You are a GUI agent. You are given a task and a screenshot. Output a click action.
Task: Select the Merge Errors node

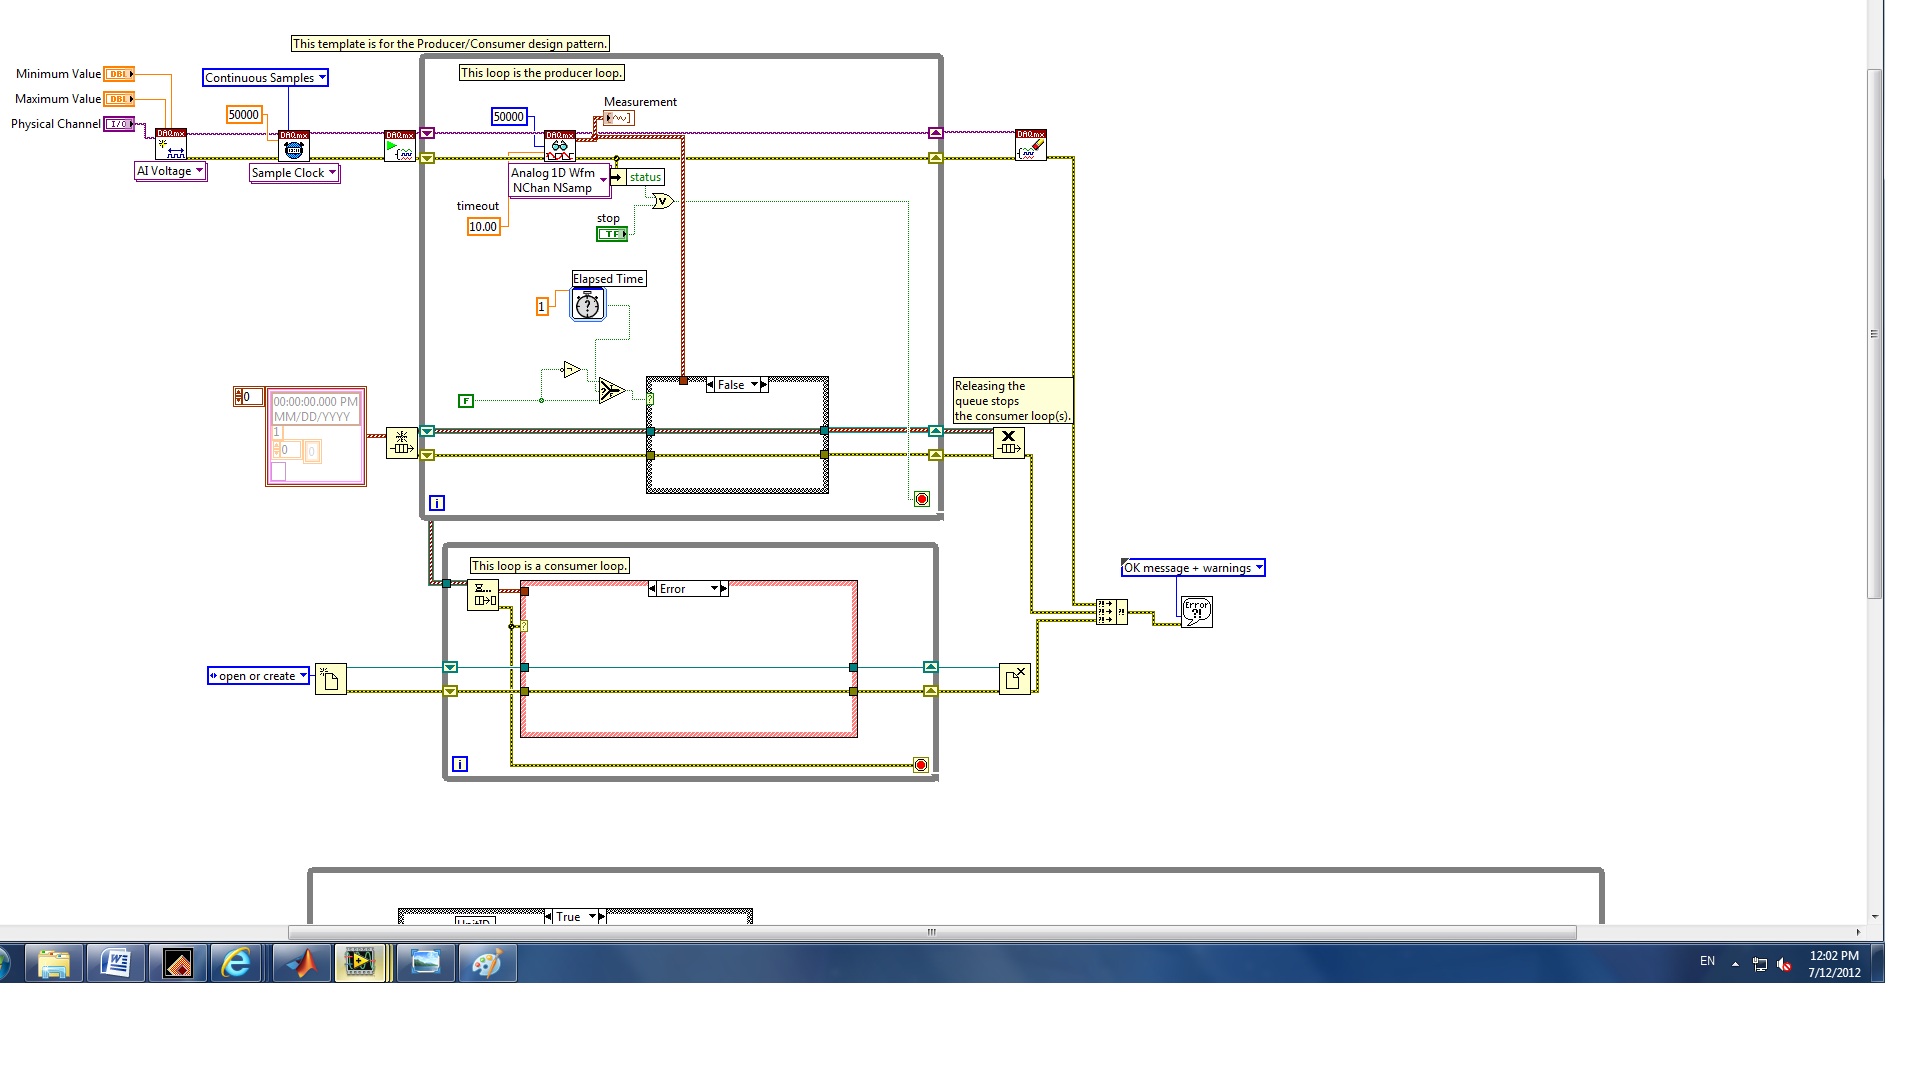(x=1111, y=612)
